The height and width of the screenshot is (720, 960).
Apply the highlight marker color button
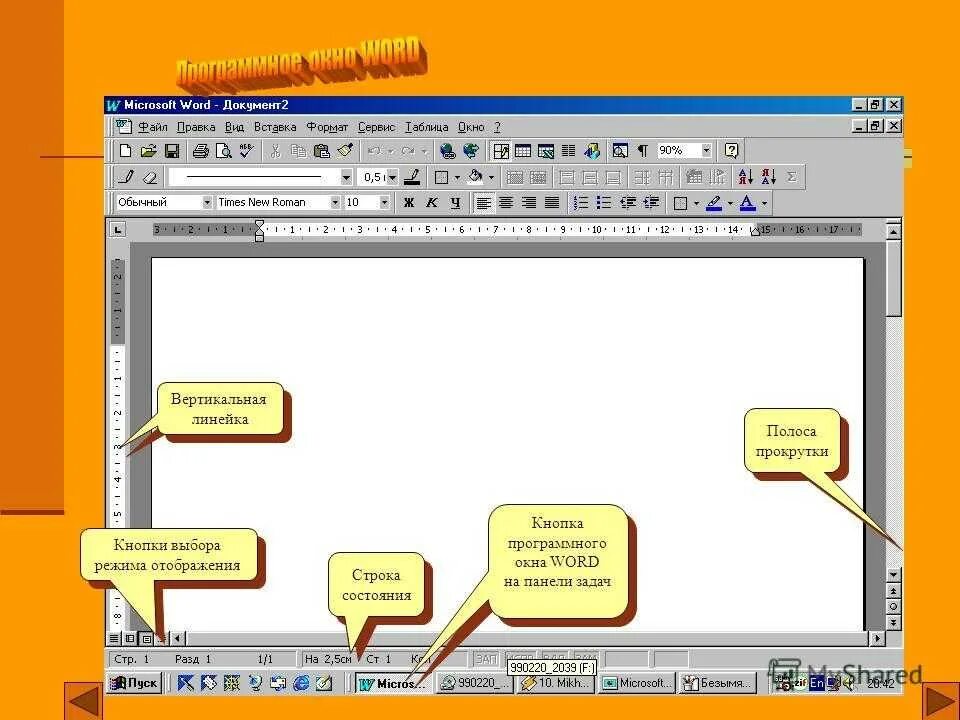[714, 203]
